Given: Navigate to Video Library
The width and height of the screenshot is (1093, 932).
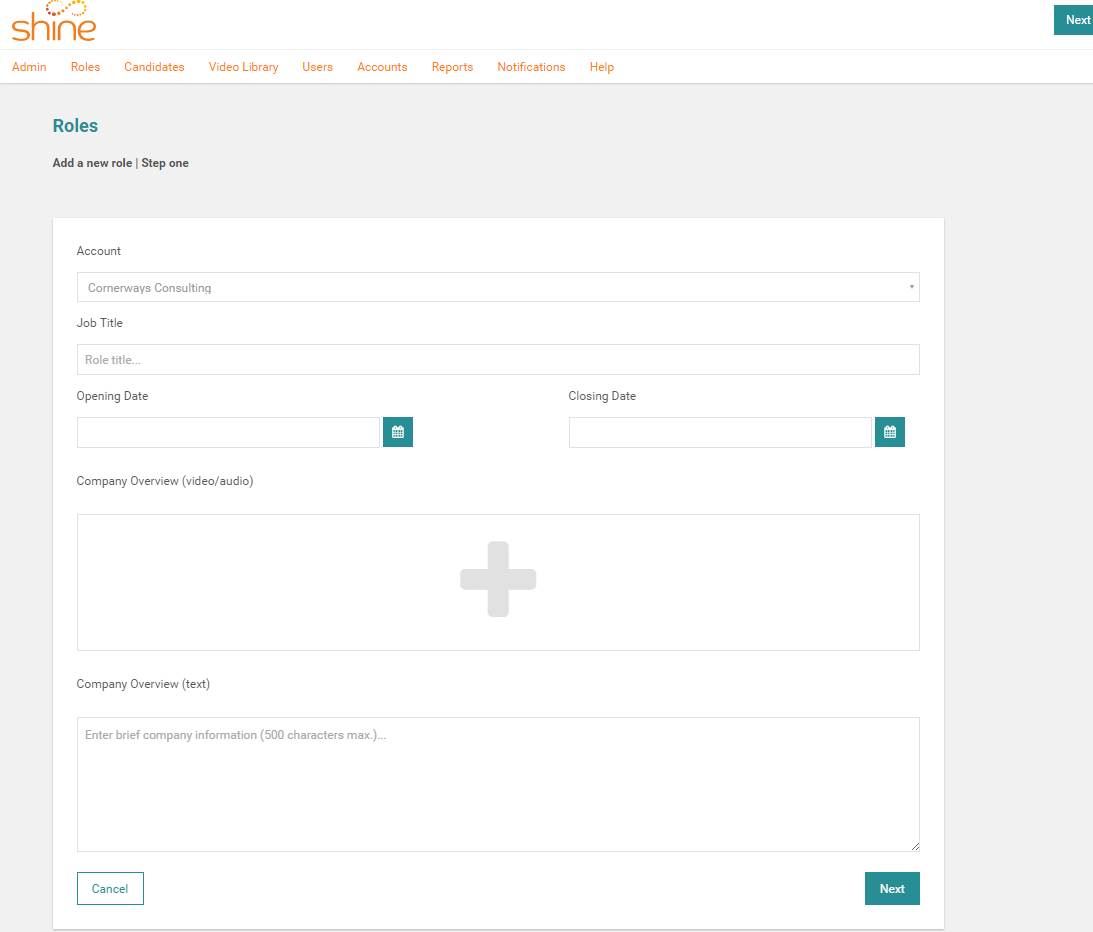Looking at the screenshot, I should coord(243,67).
